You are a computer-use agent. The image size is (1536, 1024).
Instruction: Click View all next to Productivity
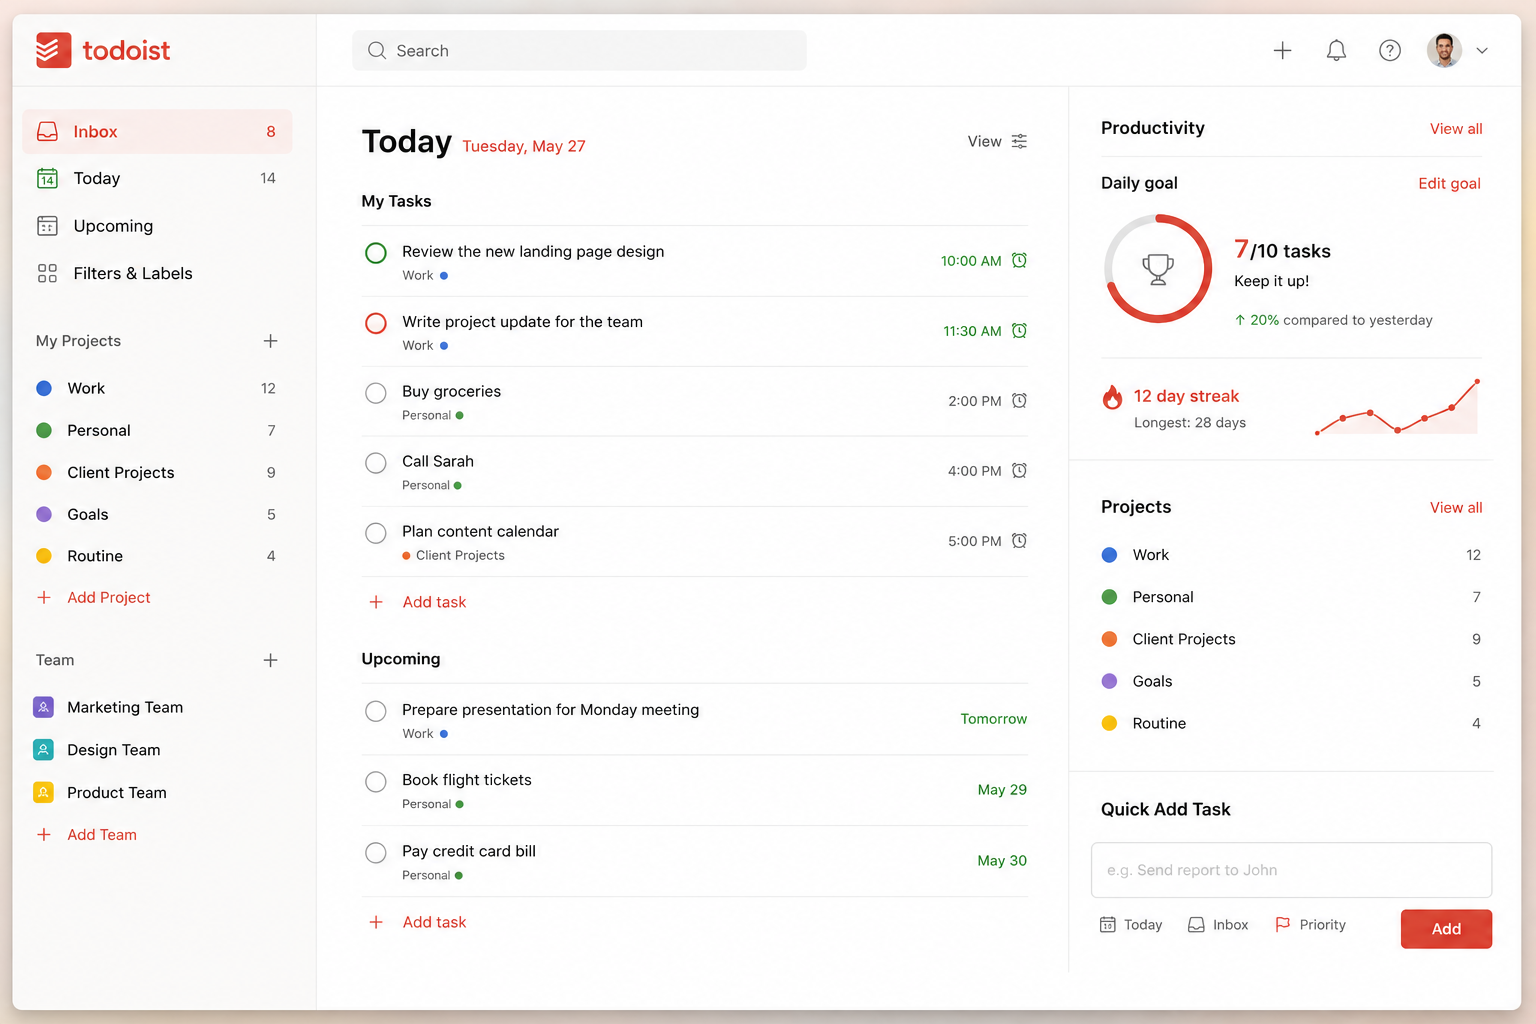[x=1456, y=129]
